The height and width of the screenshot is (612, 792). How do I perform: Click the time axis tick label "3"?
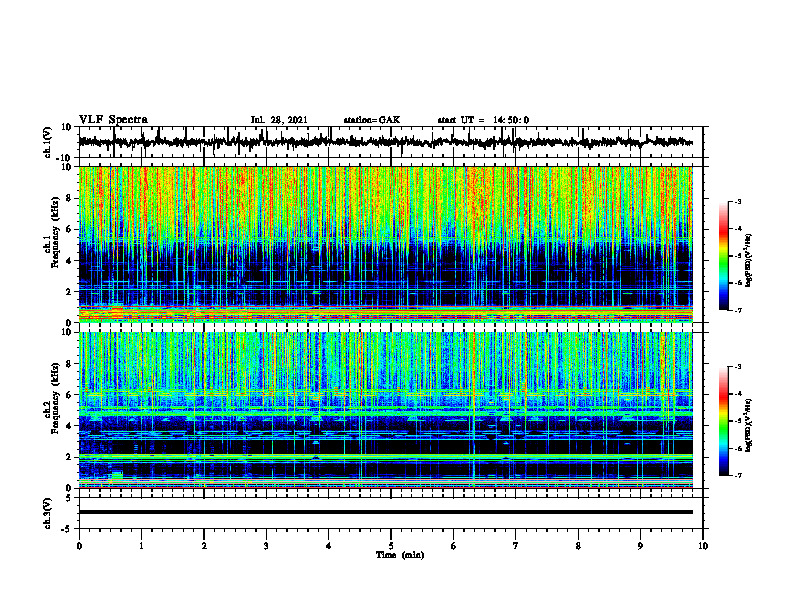click(266, 546)
